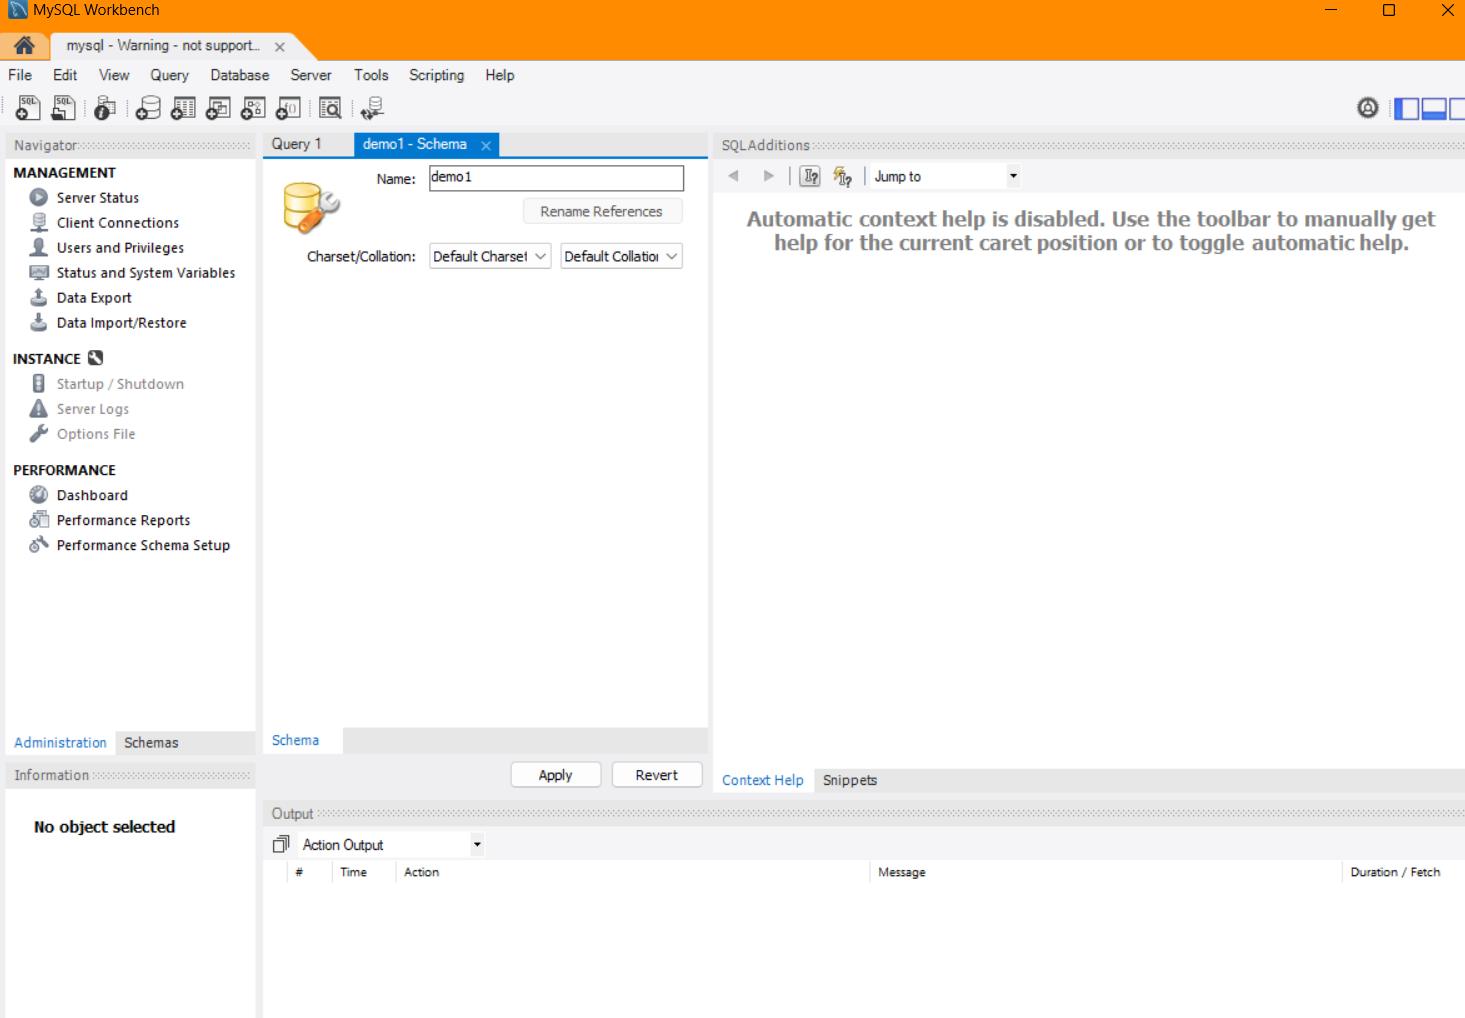This screenshot has height=1018, width=1465.
Task: Click the Rename References button
Action: click(x=602, y=211)
